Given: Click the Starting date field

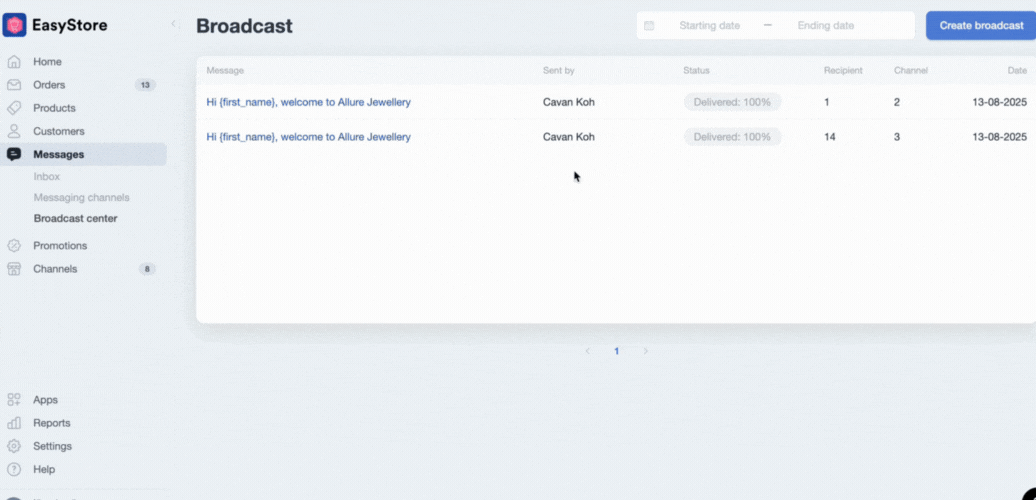Looking at the screenshot, I should [709, 25].
